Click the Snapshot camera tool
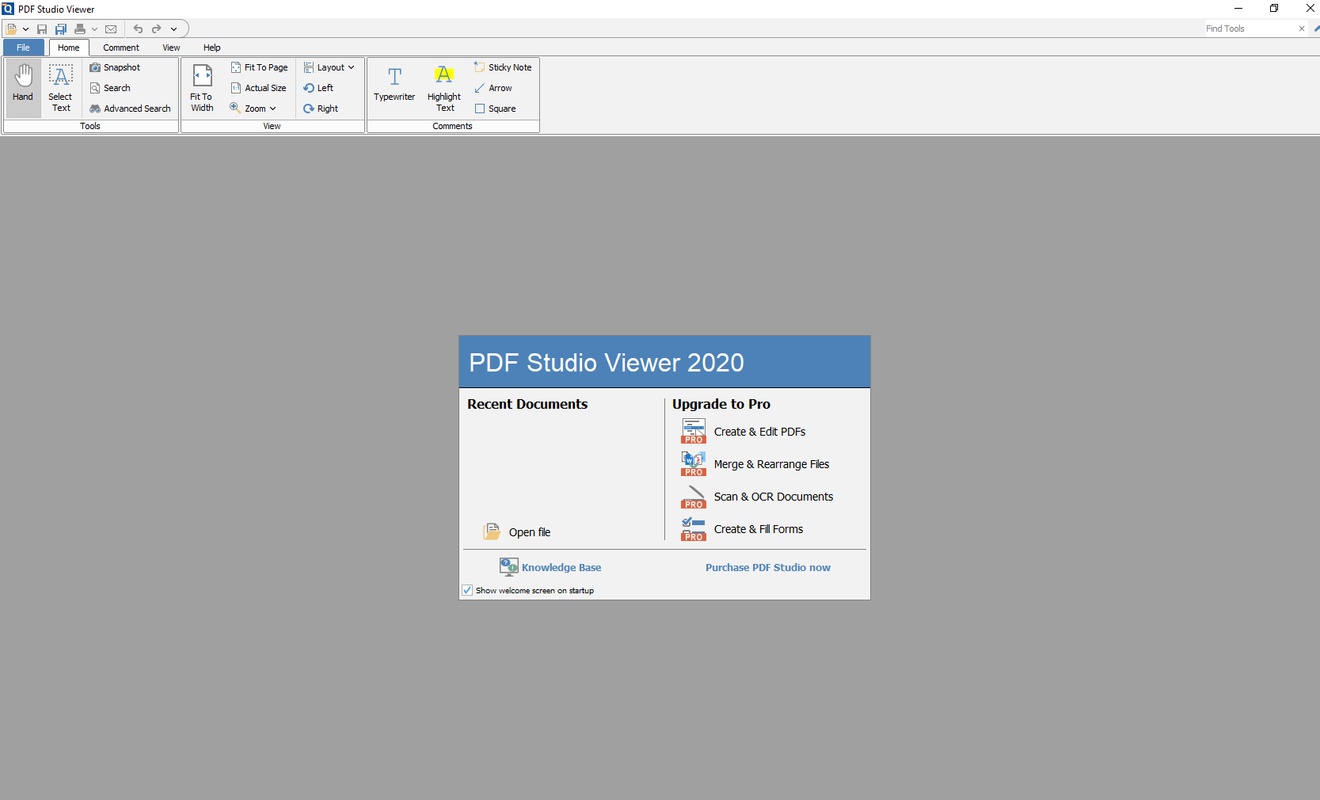Viewport: 1320px width, 800px height. click(x=115, y=68)
